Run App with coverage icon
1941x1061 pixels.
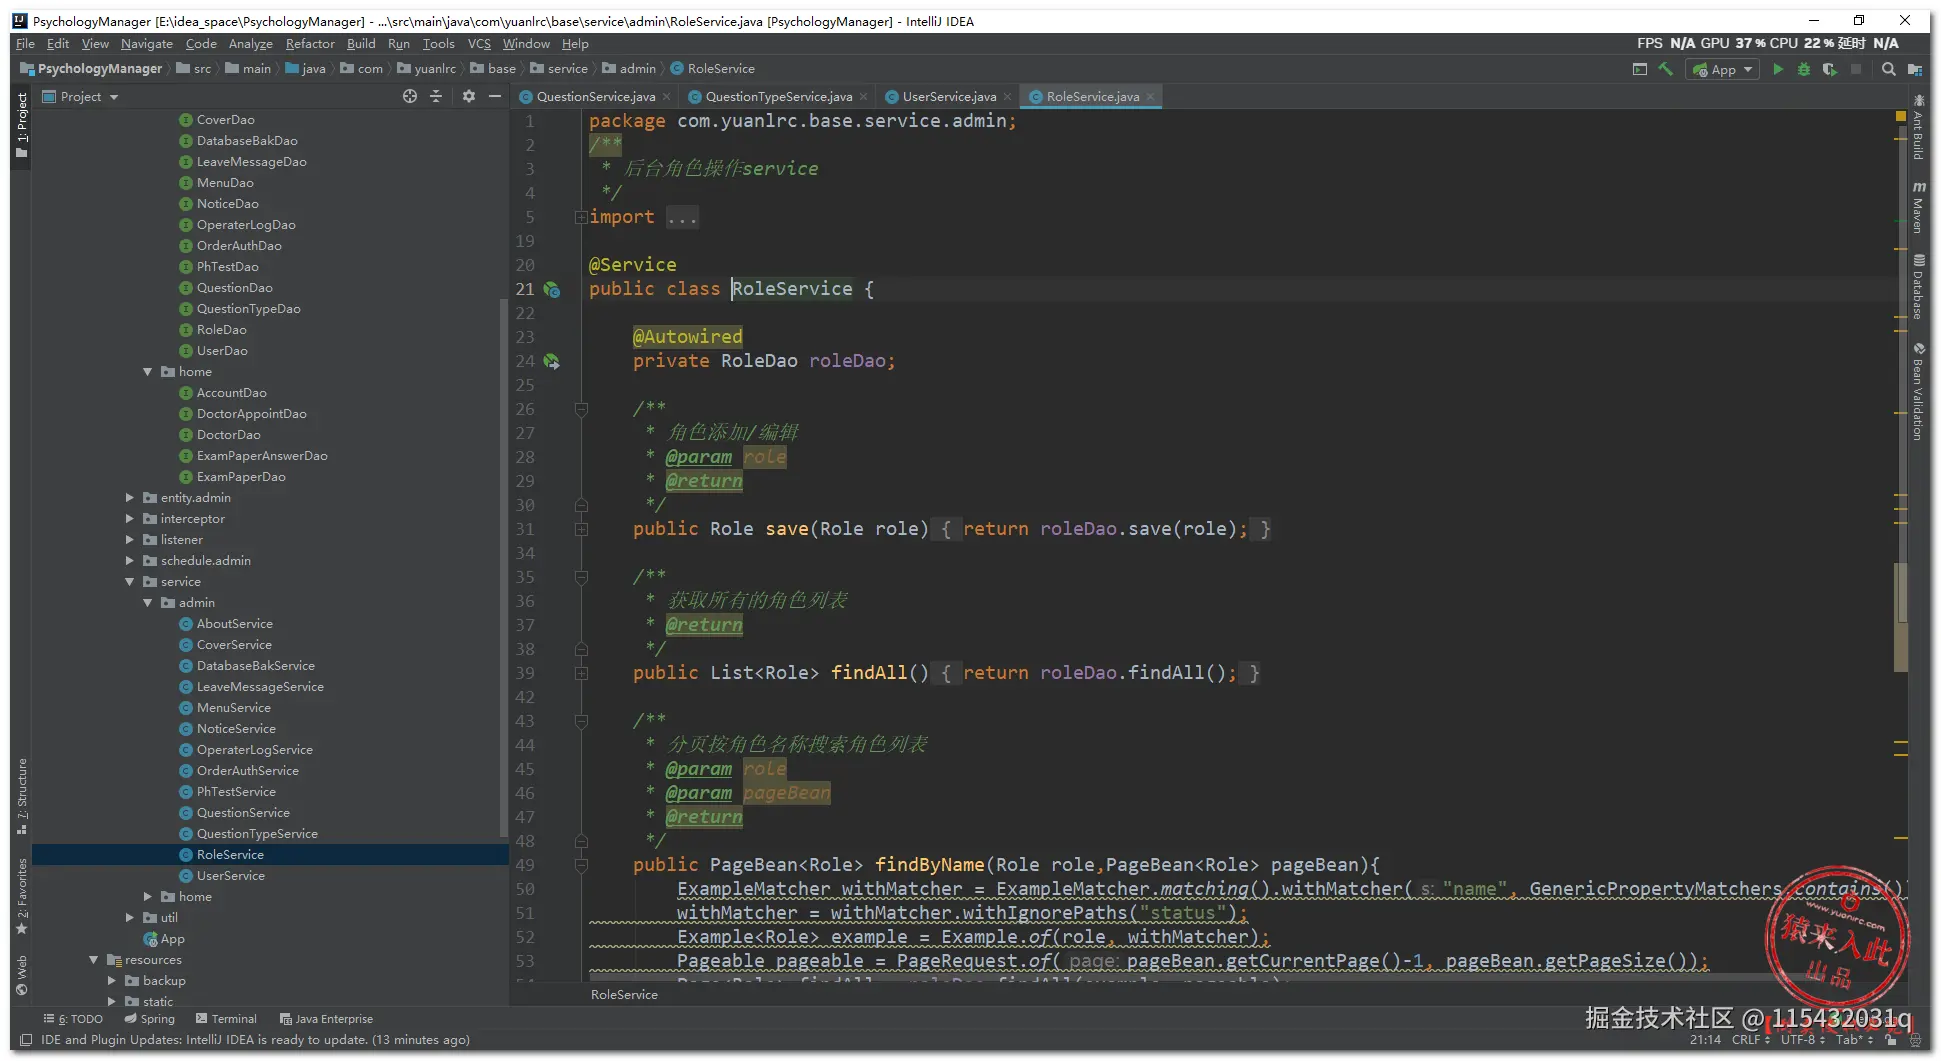(1829, 69)
